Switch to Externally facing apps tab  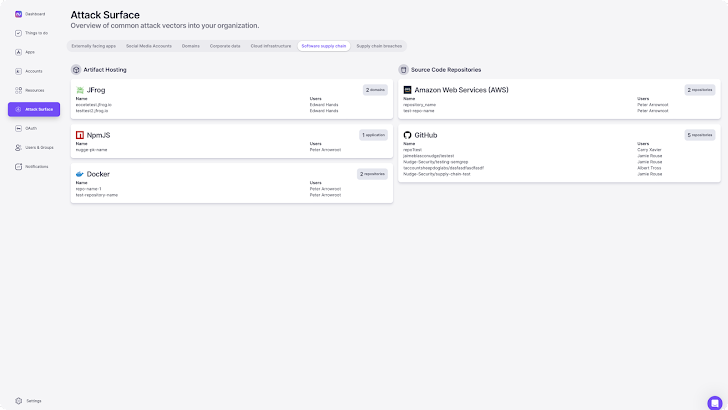coord(93,46)
